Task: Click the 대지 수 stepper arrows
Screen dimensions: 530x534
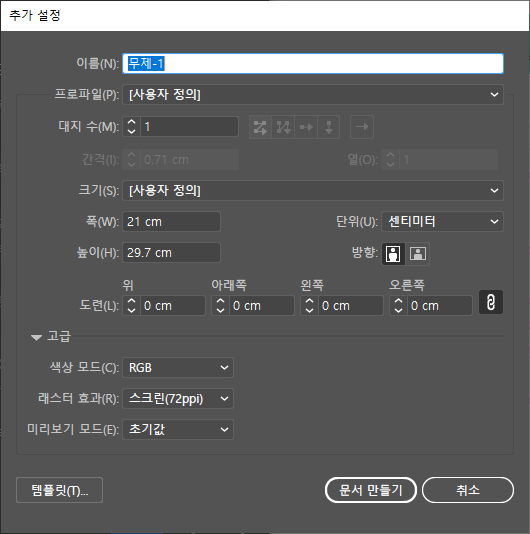Action: [131, 127]
